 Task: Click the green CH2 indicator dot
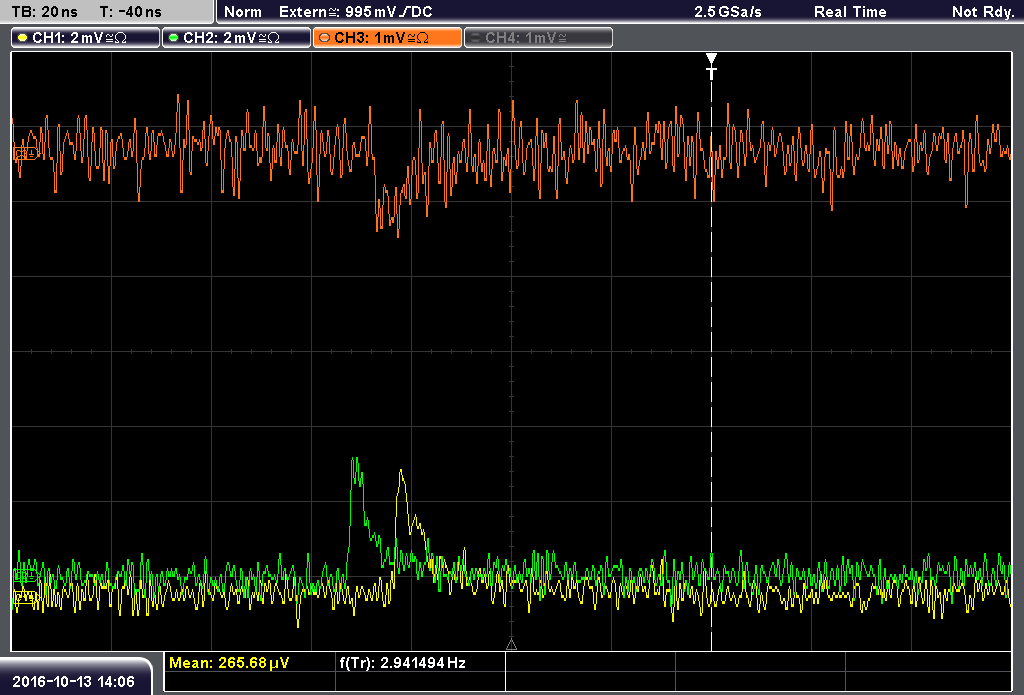pyautogui.click(x=174, y=38)
